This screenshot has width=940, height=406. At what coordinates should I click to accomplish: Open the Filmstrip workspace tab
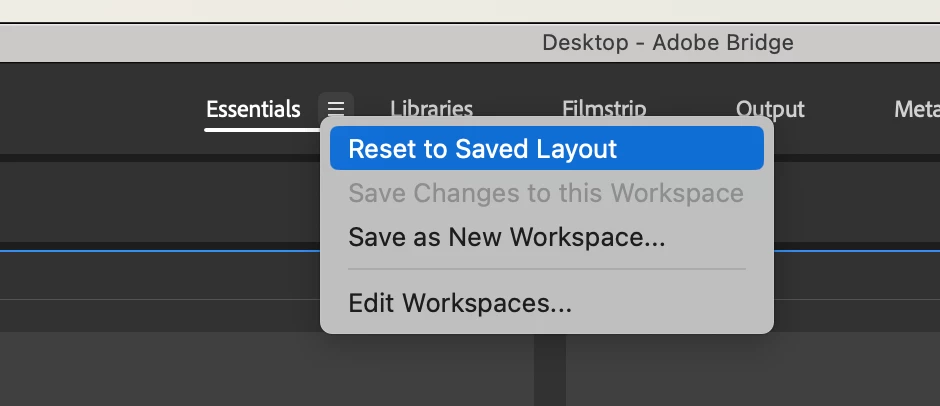[604, 109]
